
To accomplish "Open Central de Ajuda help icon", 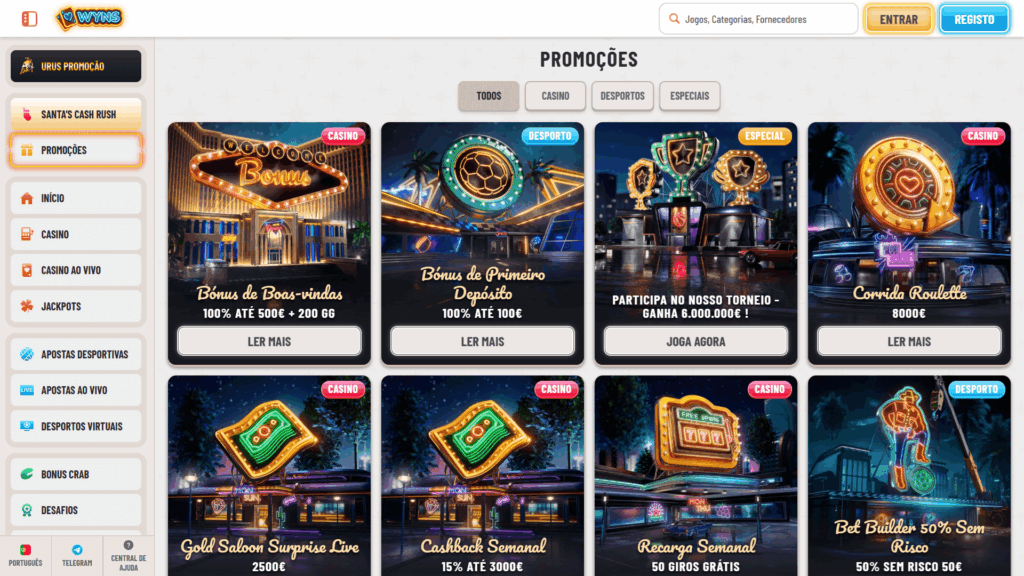I will [x=128, y=556].
